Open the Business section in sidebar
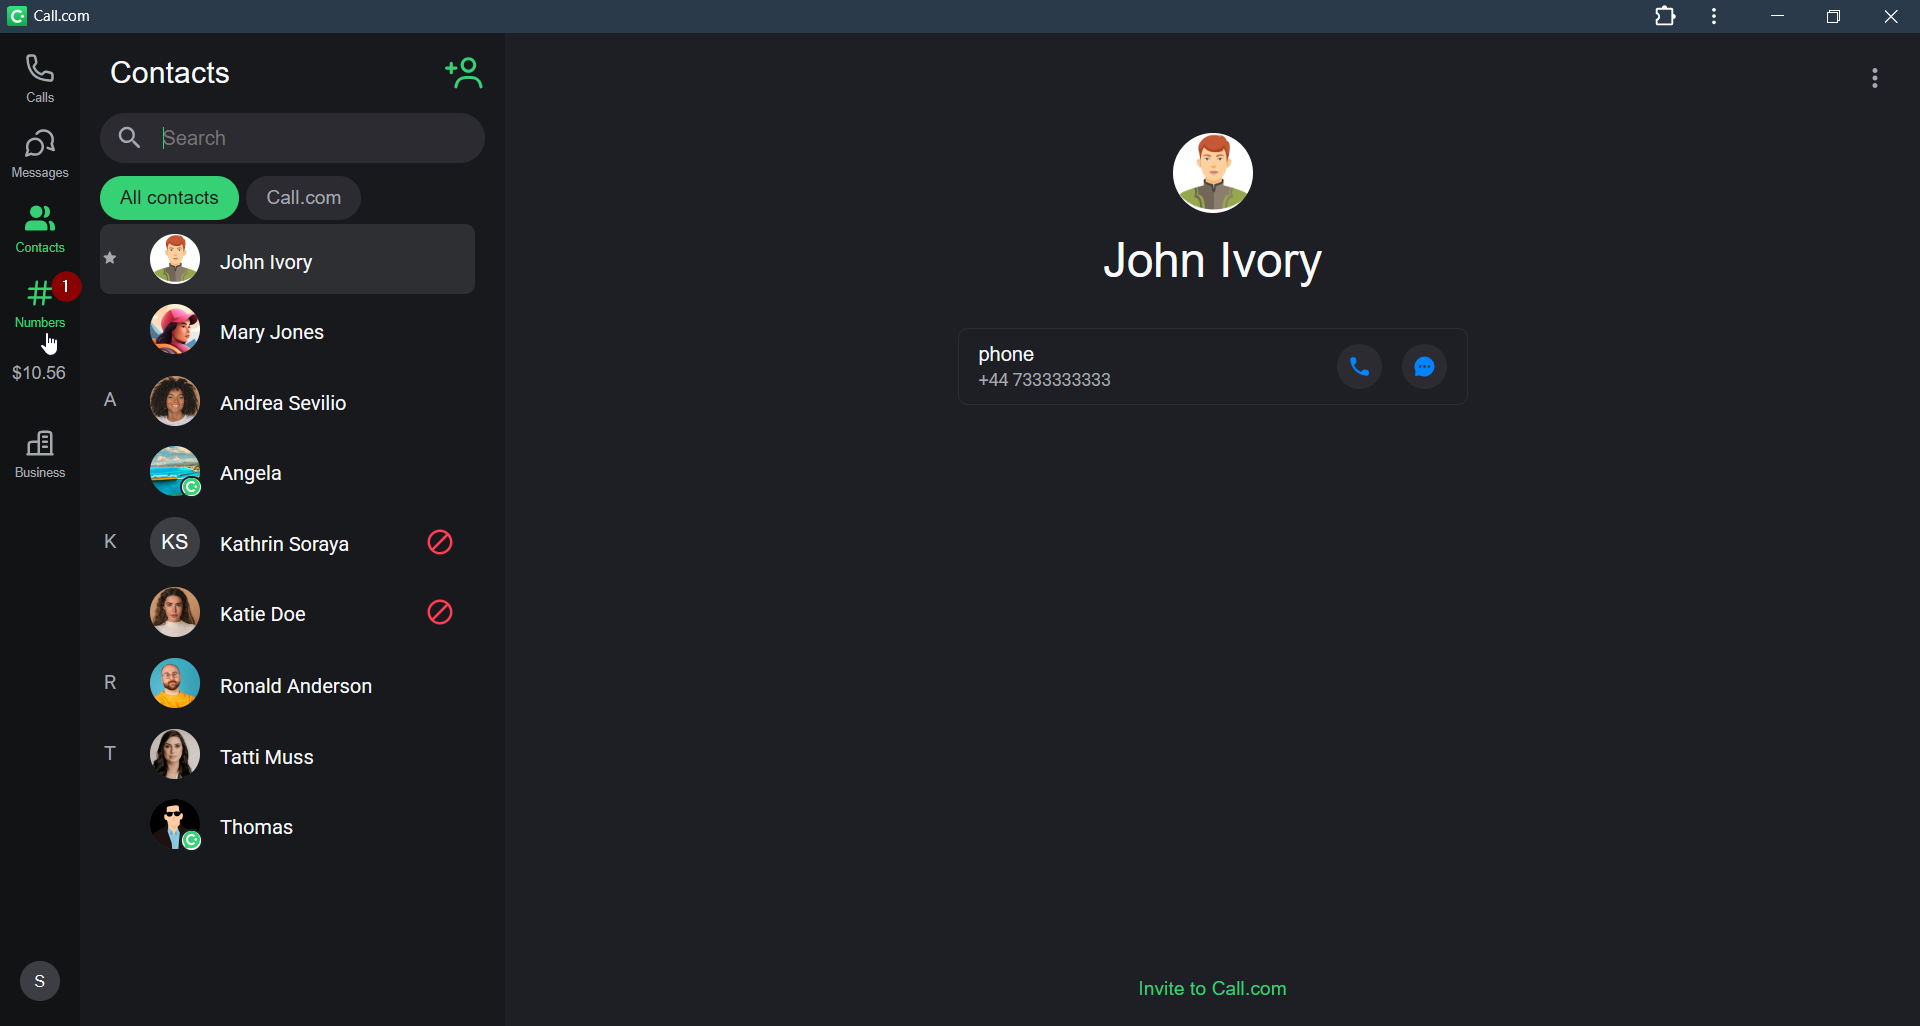The height and width of the screenshot is (1026, 1920). pos(40,455)
